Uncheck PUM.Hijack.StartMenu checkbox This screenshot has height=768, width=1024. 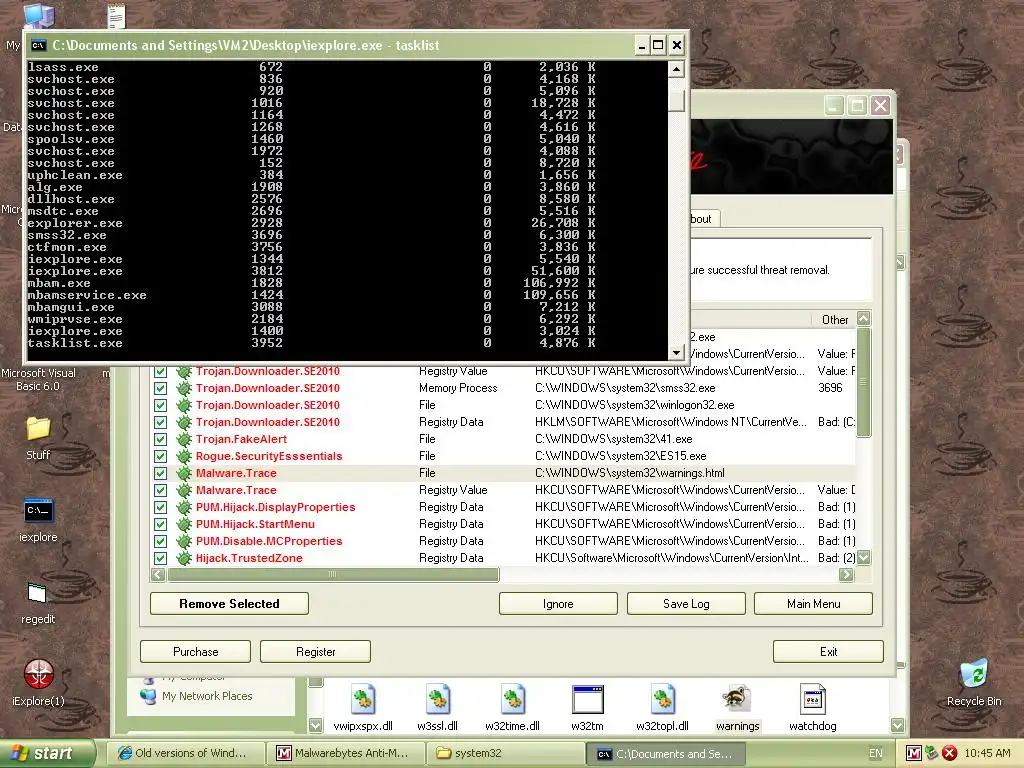(160, 524)
